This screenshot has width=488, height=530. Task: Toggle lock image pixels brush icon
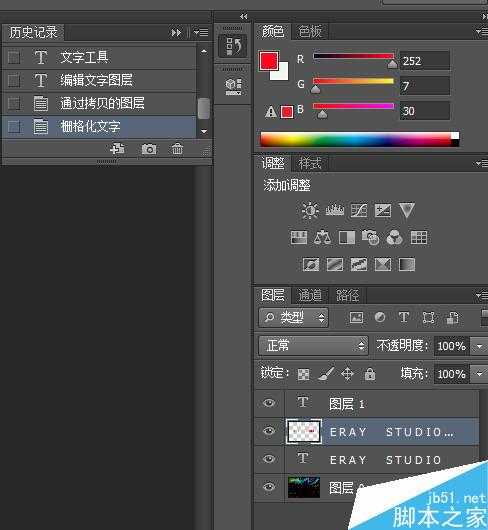[x=326, y=374]
